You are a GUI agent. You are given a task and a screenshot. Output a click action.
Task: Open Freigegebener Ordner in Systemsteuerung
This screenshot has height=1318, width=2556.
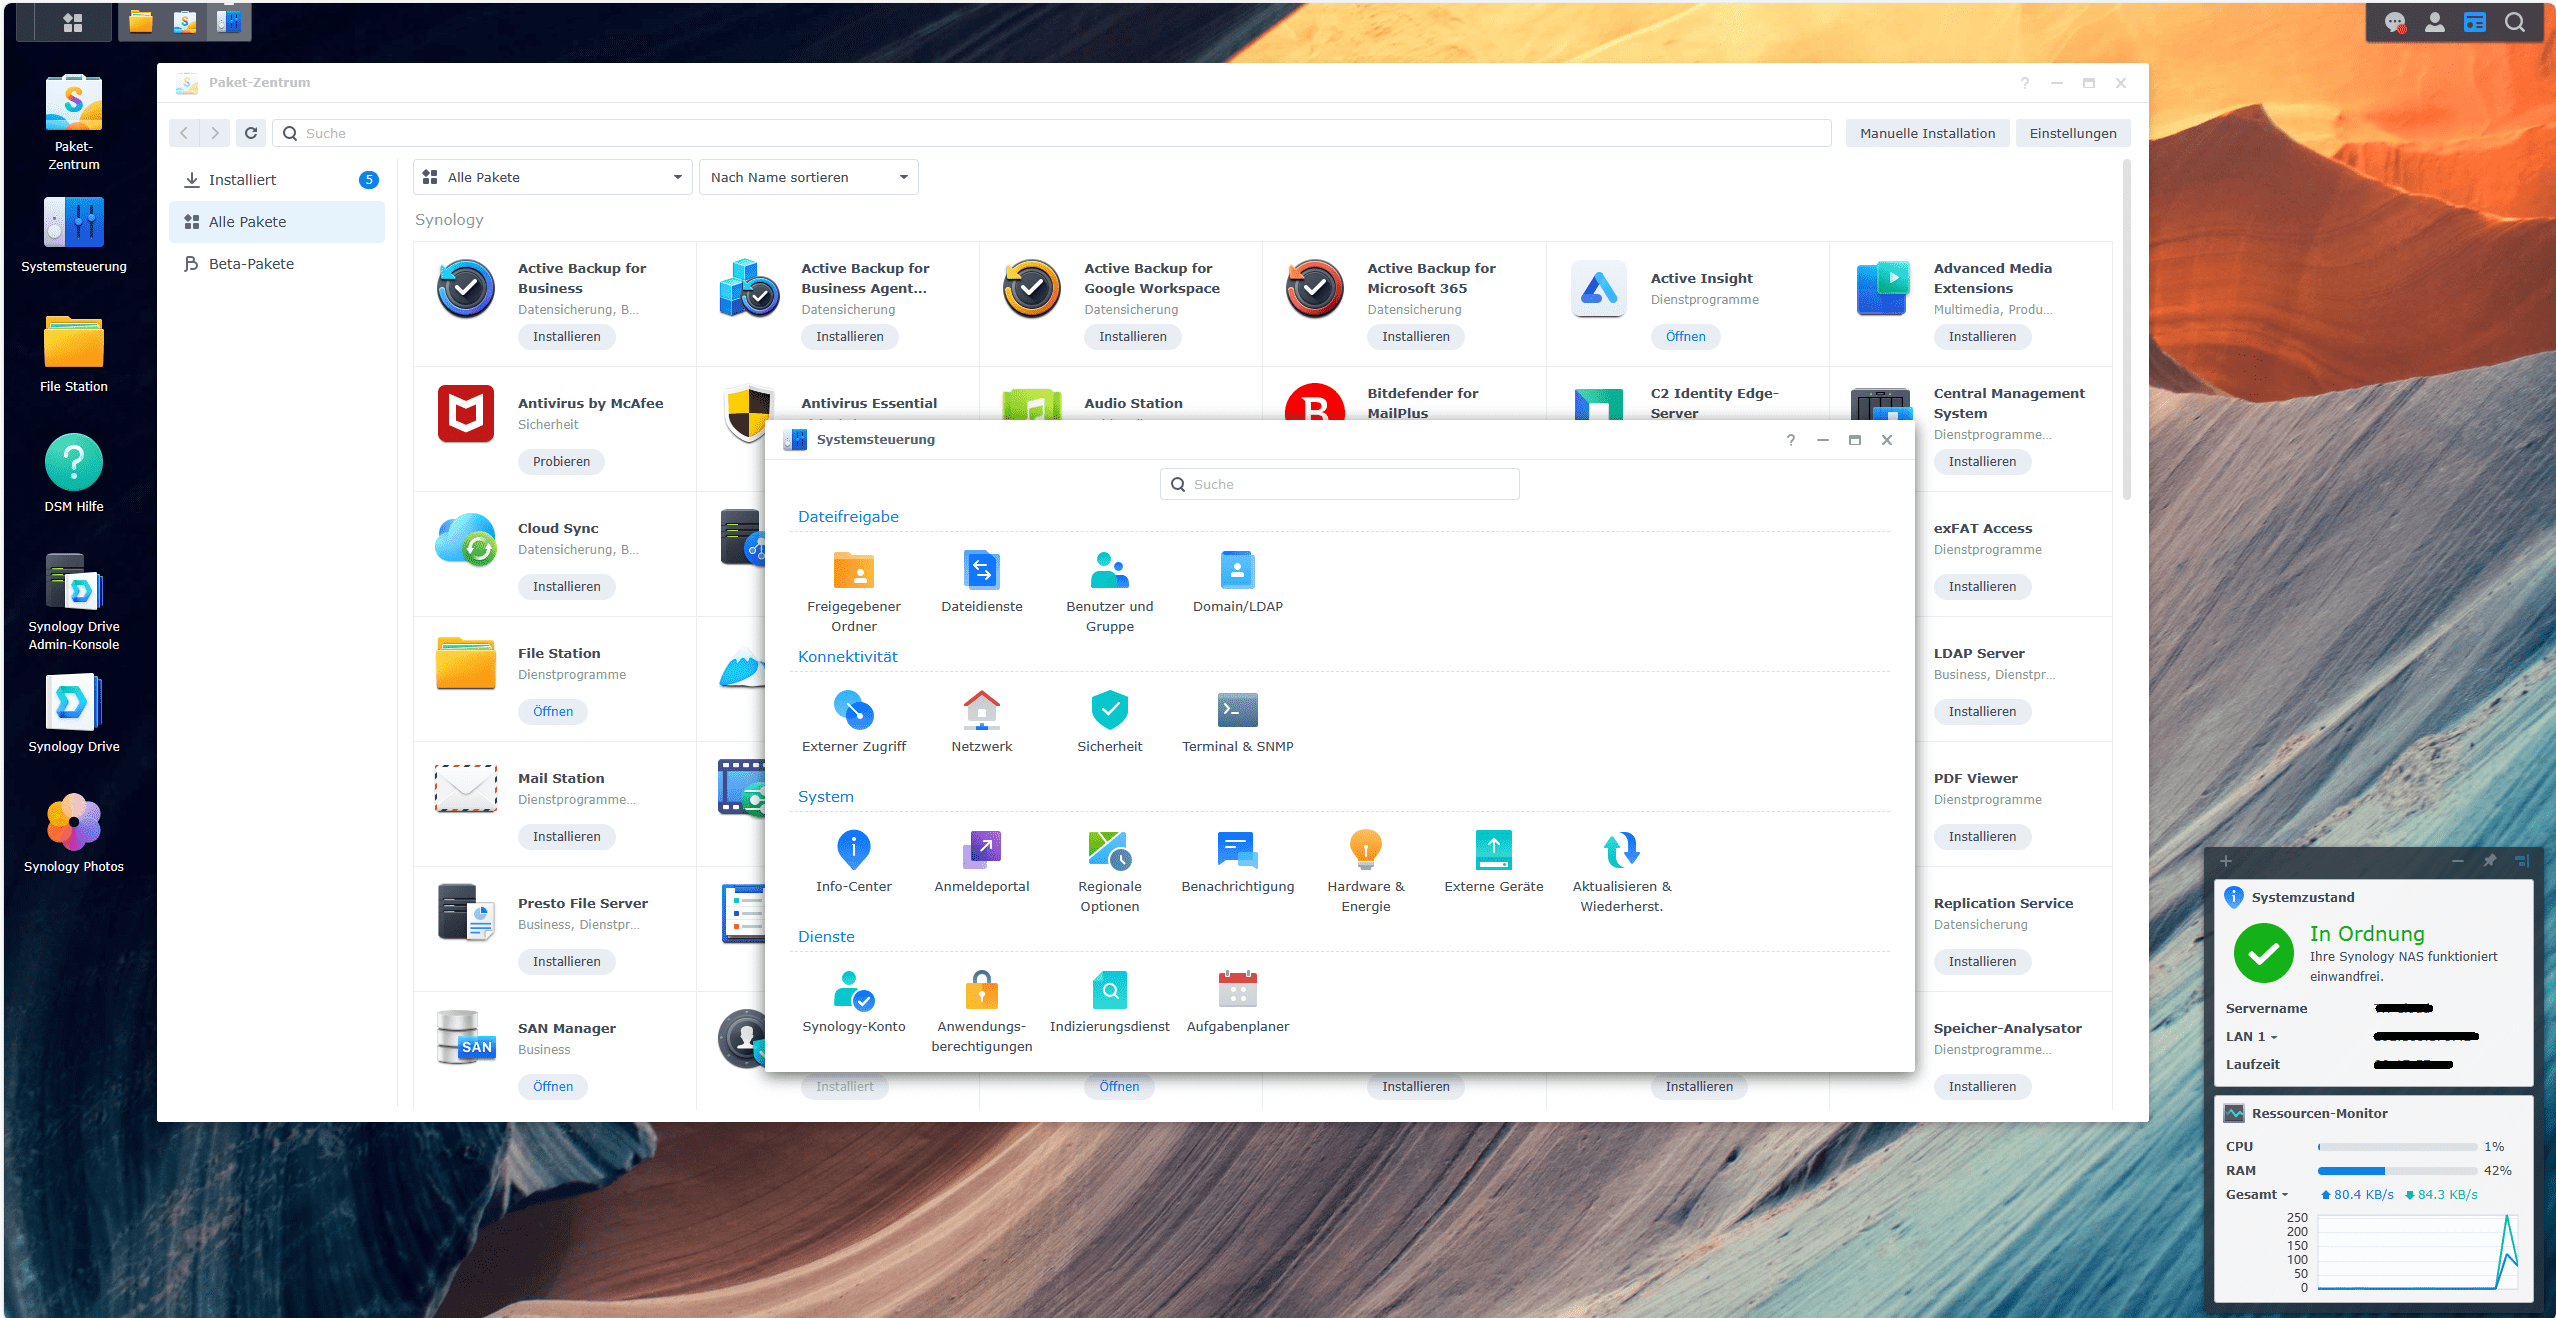(853, 591)
